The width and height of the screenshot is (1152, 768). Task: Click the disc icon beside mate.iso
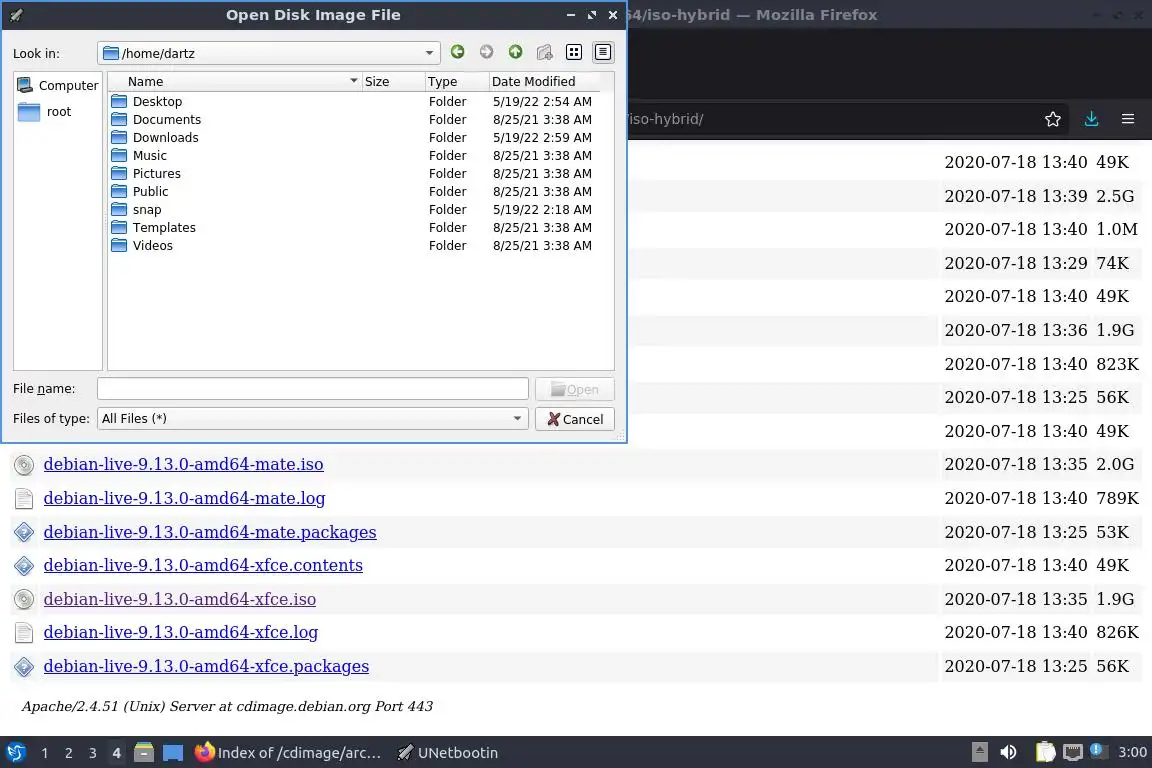point(24,464)
